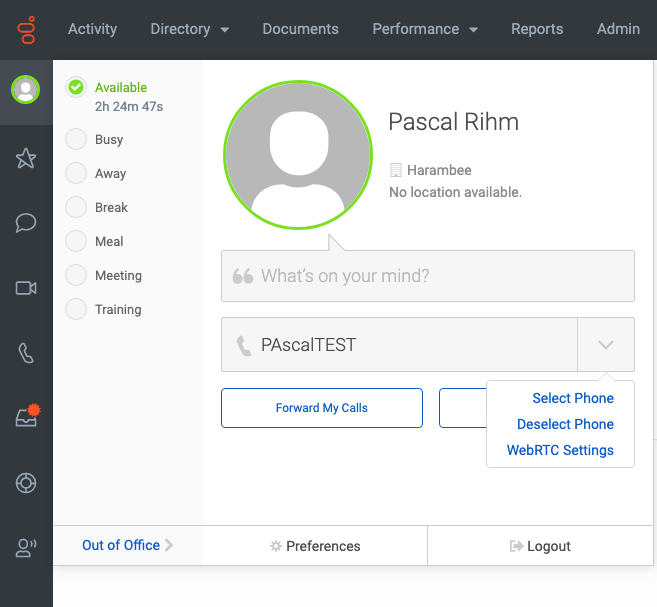This screenshot has height=607, width=657.
Task: Open the agent headset icon at sidebar bottom
Action: click(x=26, y=548)
